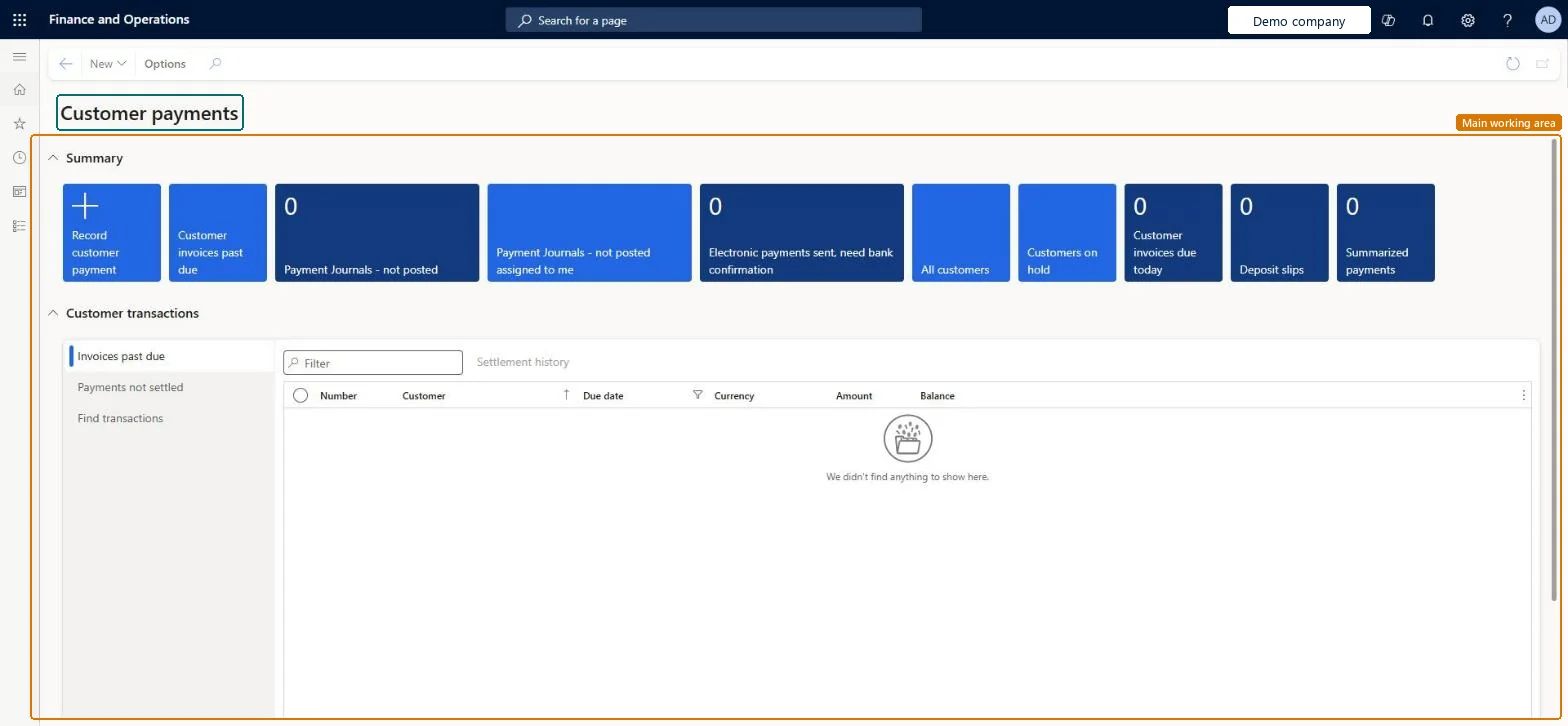Open notifications bell icon
This screenshot has width=1568, height=726.
click(1428, 20)
